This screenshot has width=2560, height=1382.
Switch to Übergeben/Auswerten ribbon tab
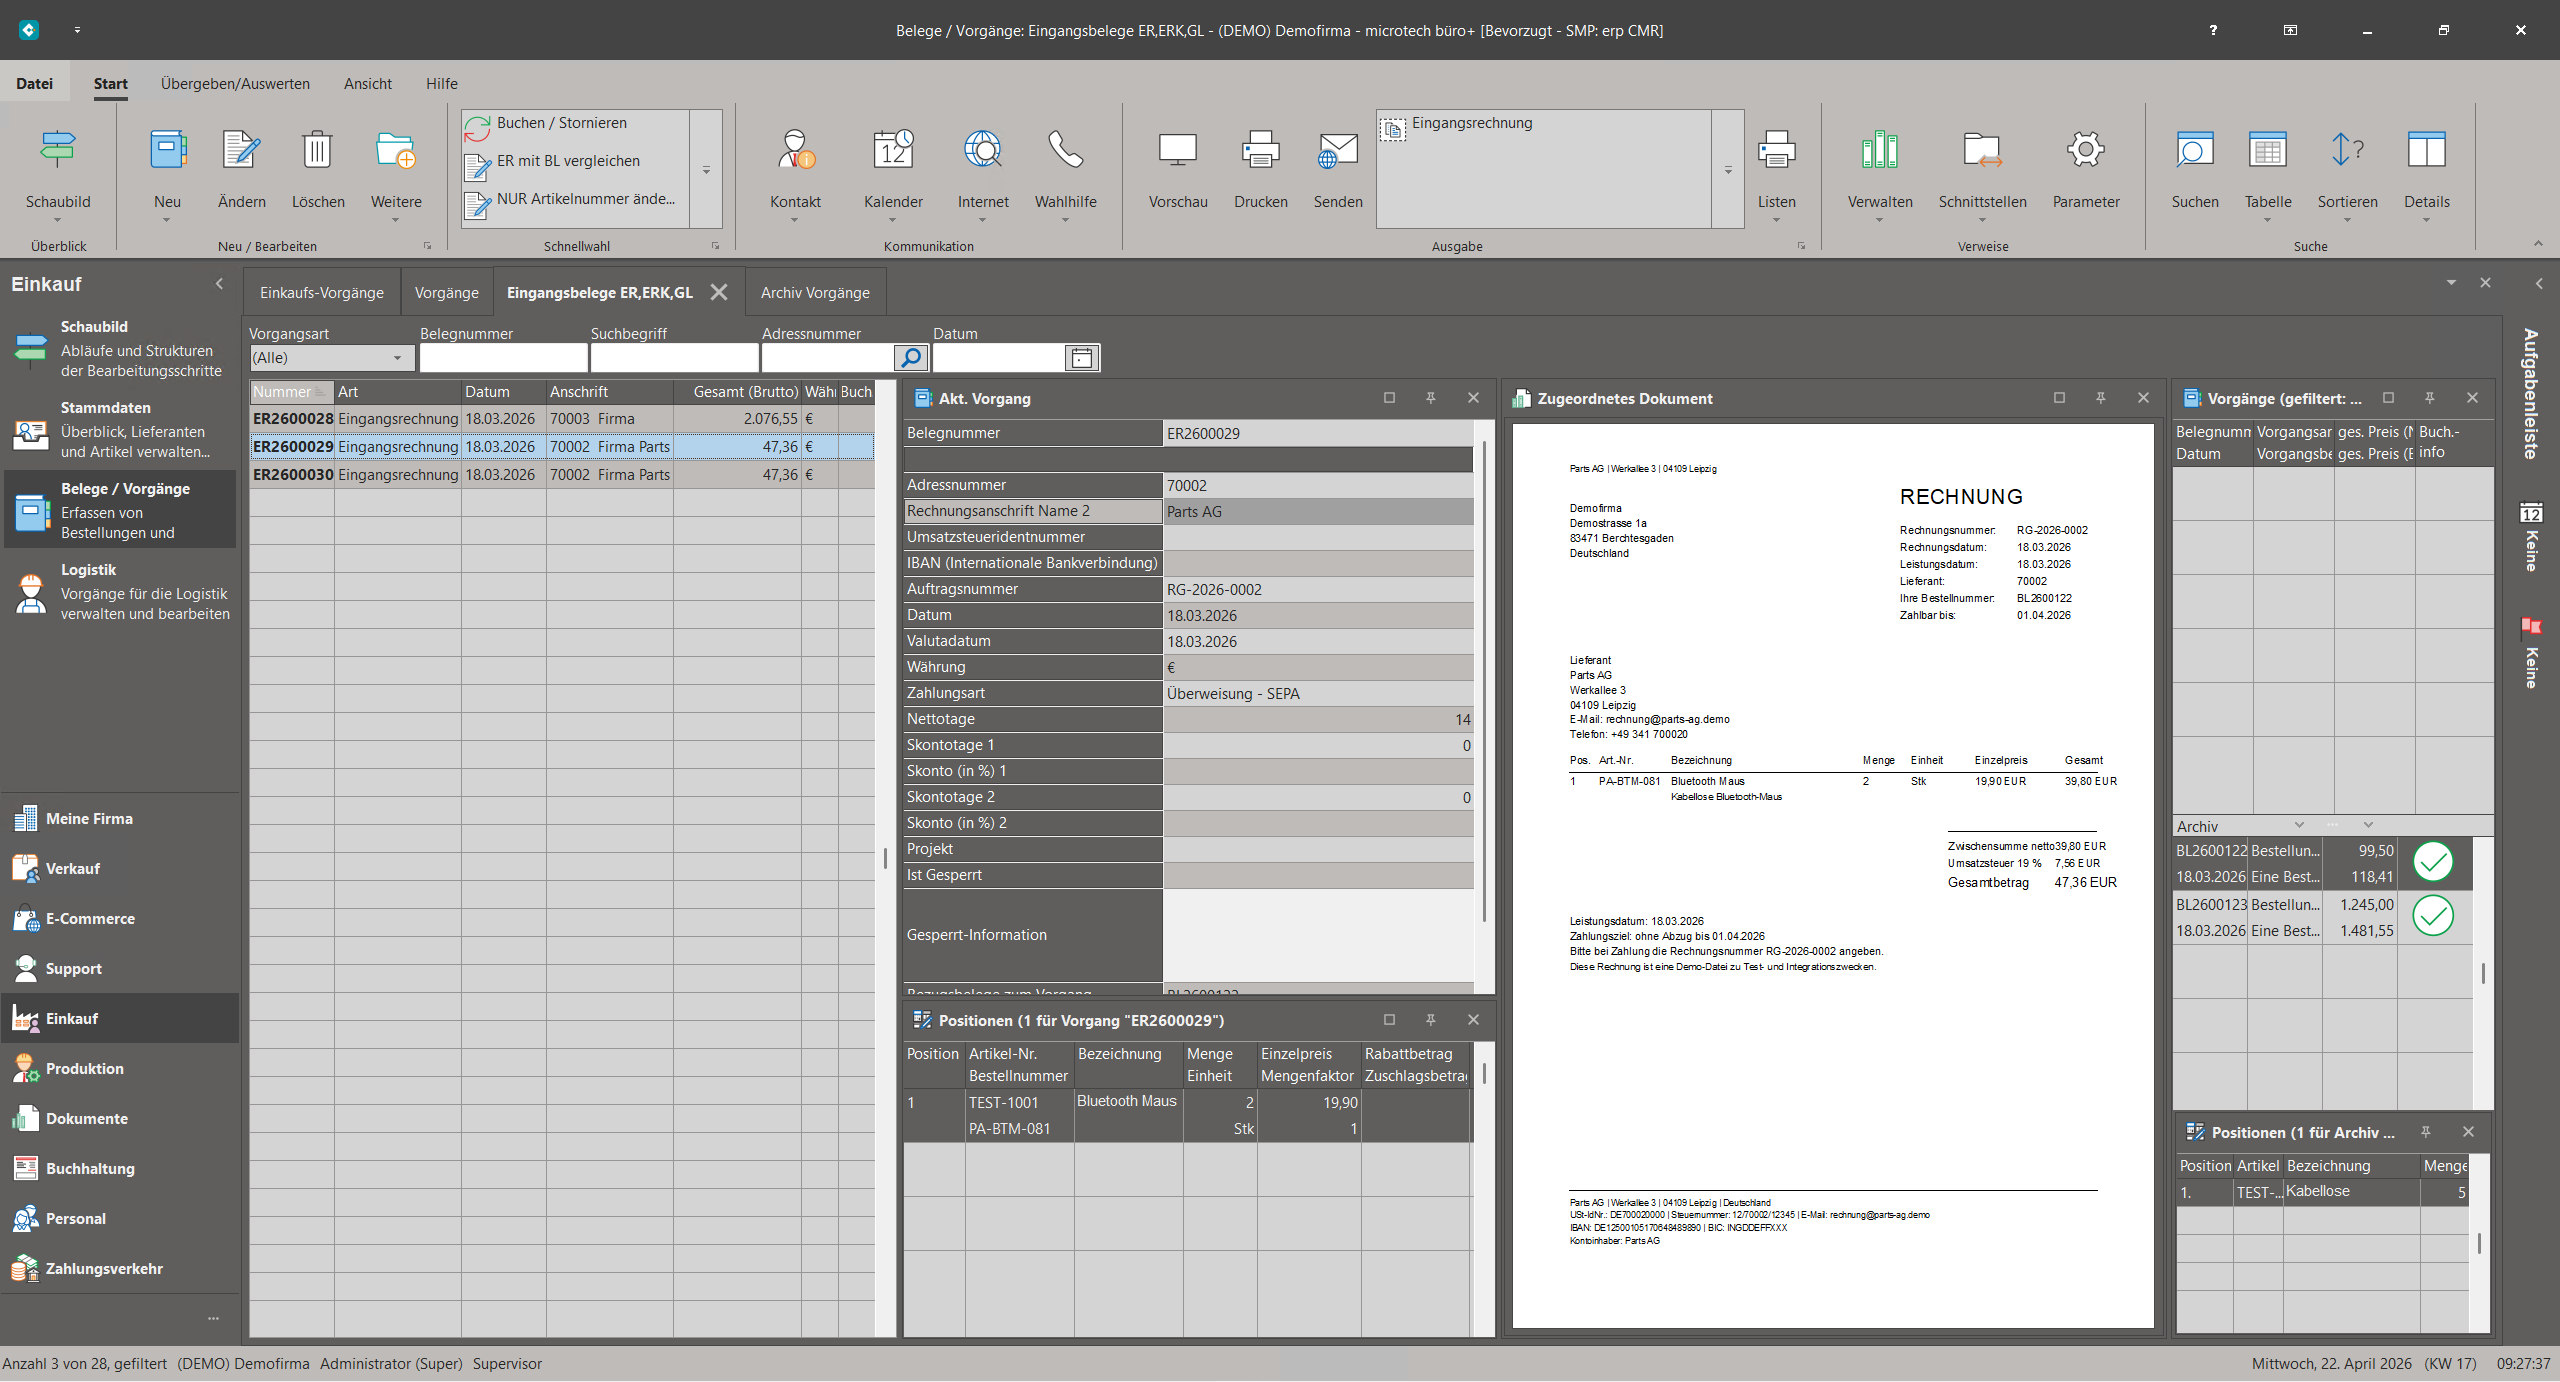(235, 84)
